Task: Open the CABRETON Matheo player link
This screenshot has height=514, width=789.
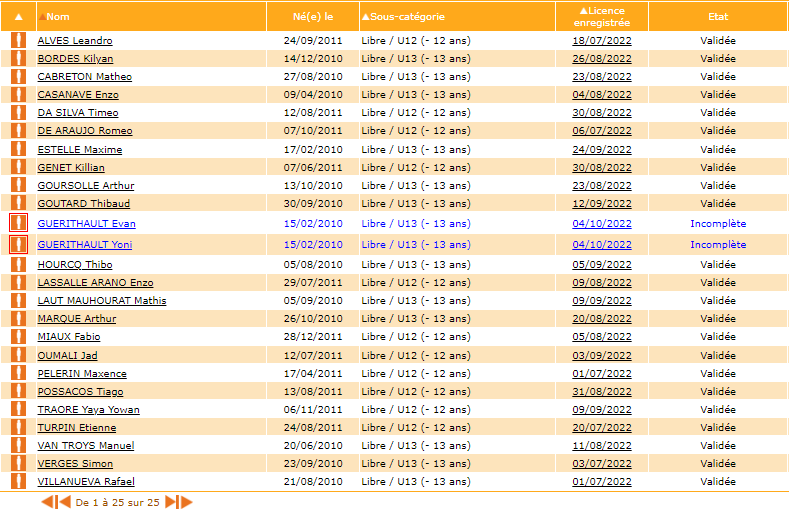Action: tap(84, 76)
